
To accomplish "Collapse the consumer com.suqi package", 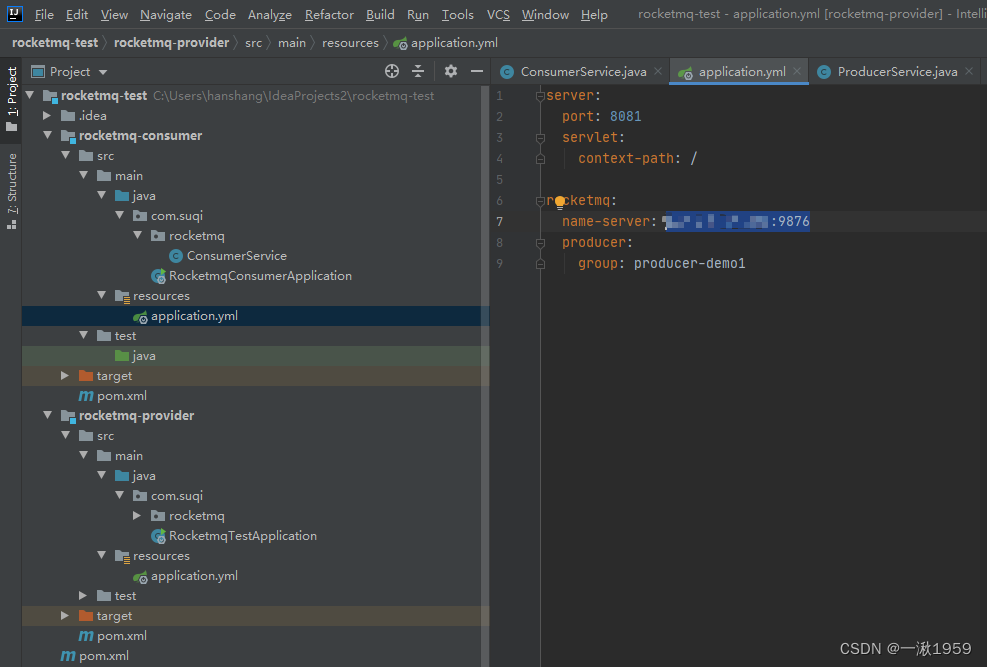I will (120, 215).
